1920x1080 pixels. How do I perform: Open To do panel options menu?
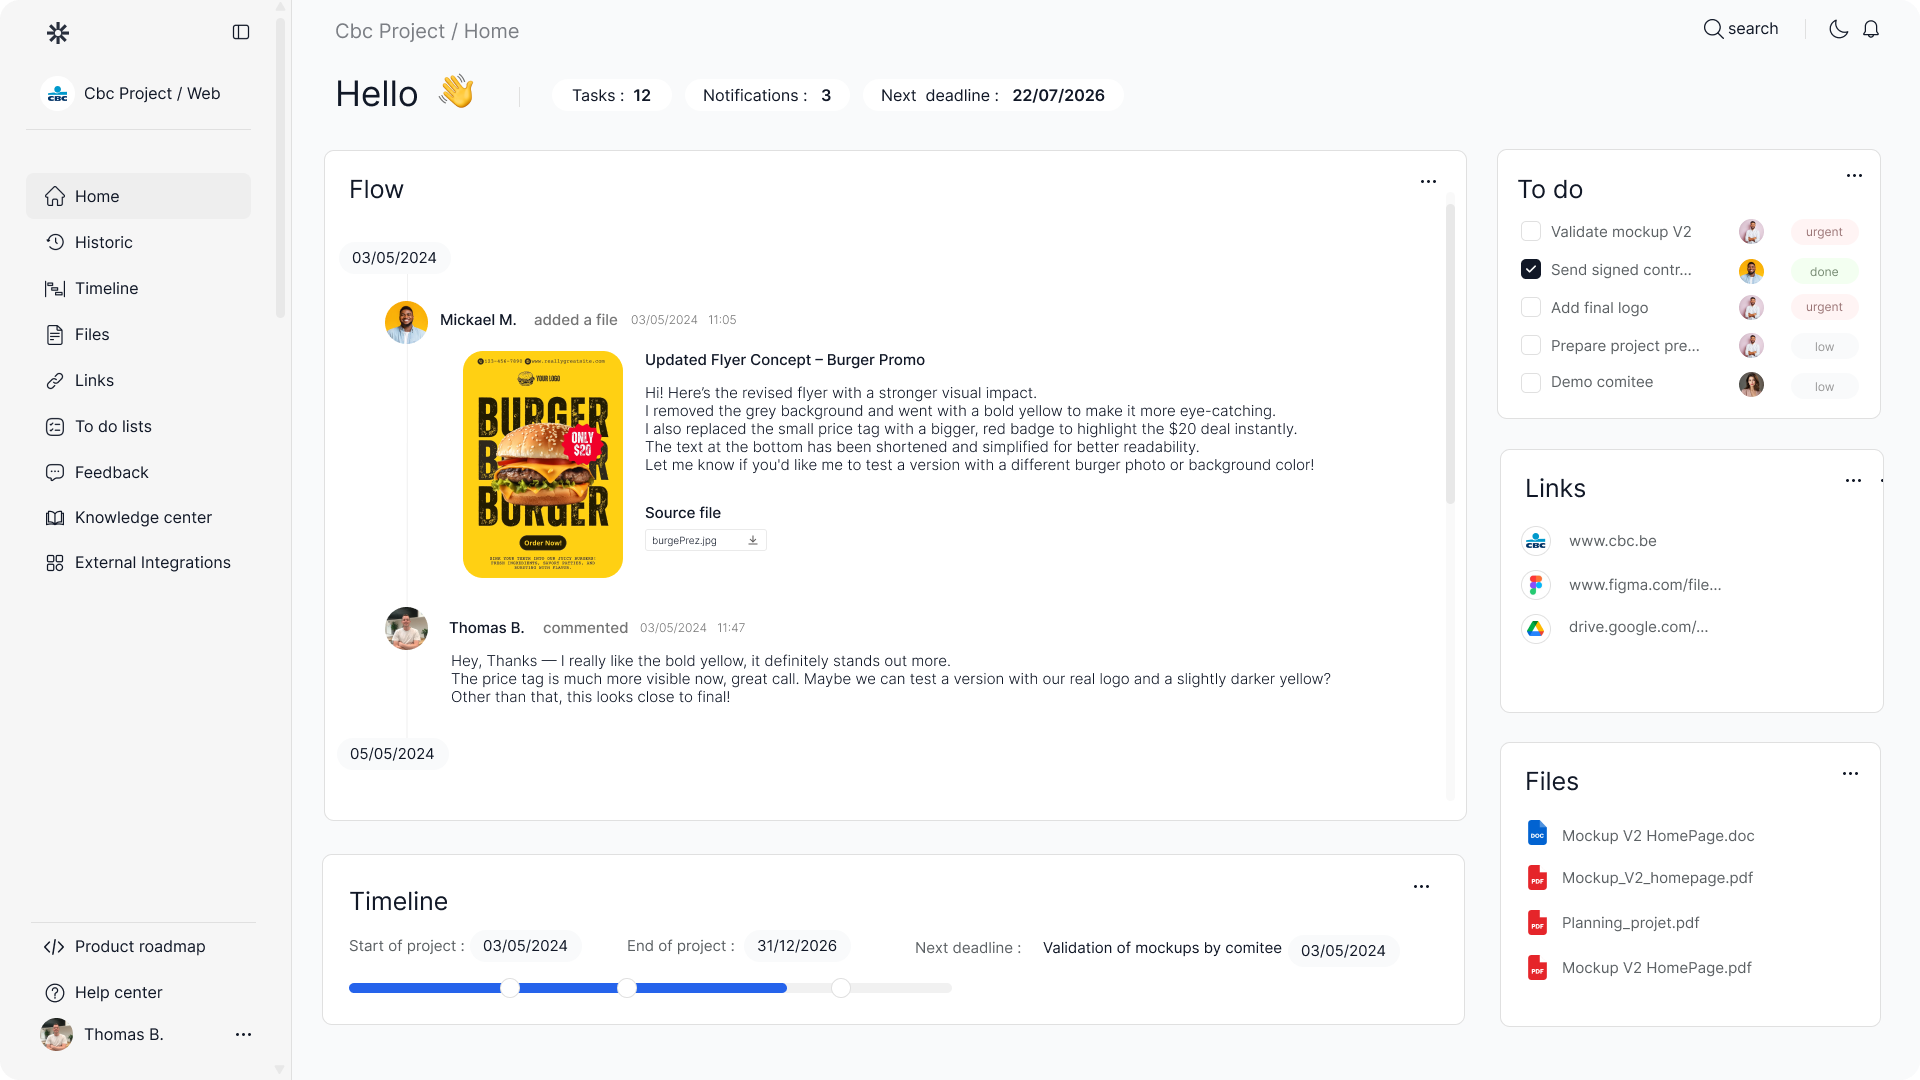1854,176
